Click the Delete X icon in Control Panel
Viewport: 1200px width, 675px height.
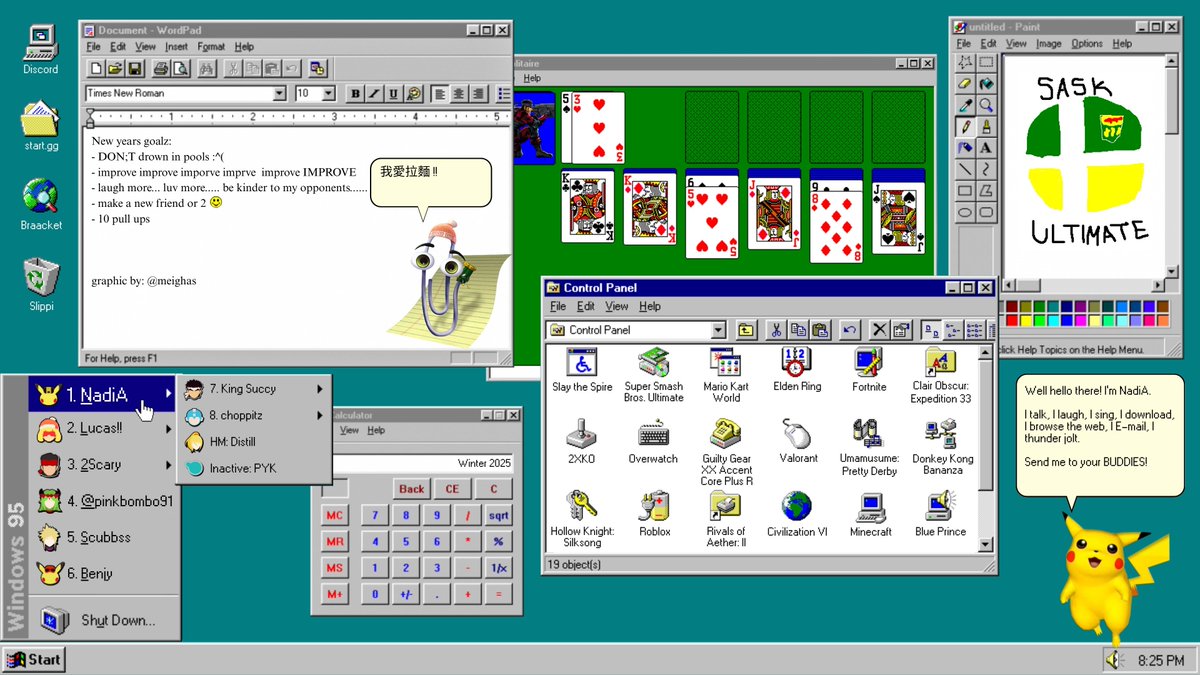pos(879,330)
